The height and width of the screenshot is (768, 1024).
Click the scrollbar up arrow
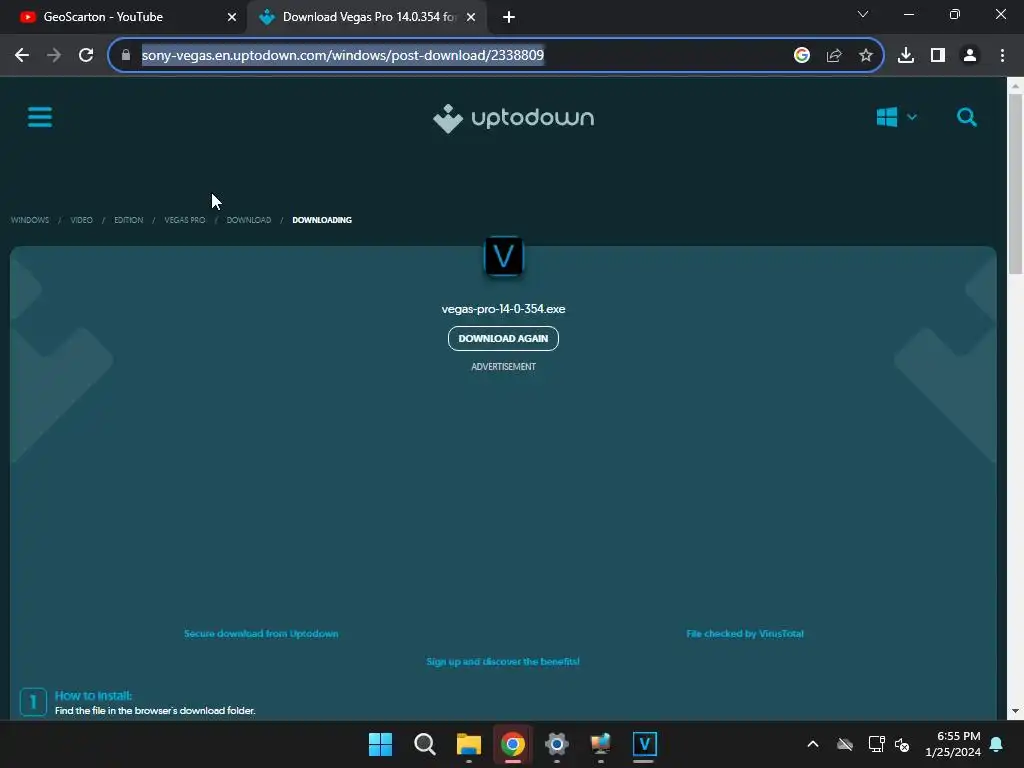coord(1015,86)
